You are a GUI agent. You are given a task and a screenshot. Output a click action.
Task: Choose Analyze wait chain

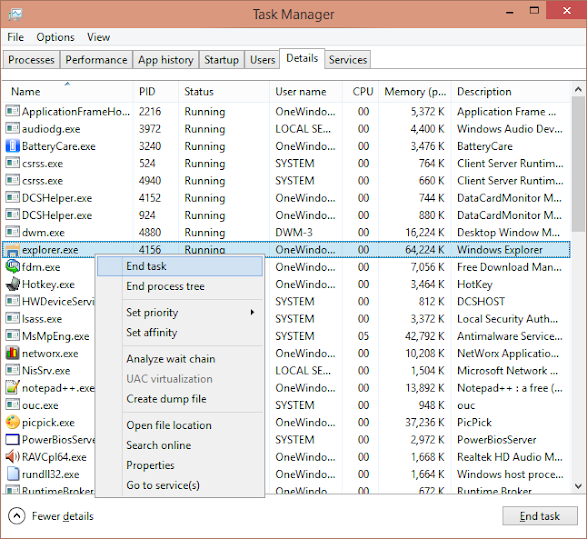coord(180,359)
